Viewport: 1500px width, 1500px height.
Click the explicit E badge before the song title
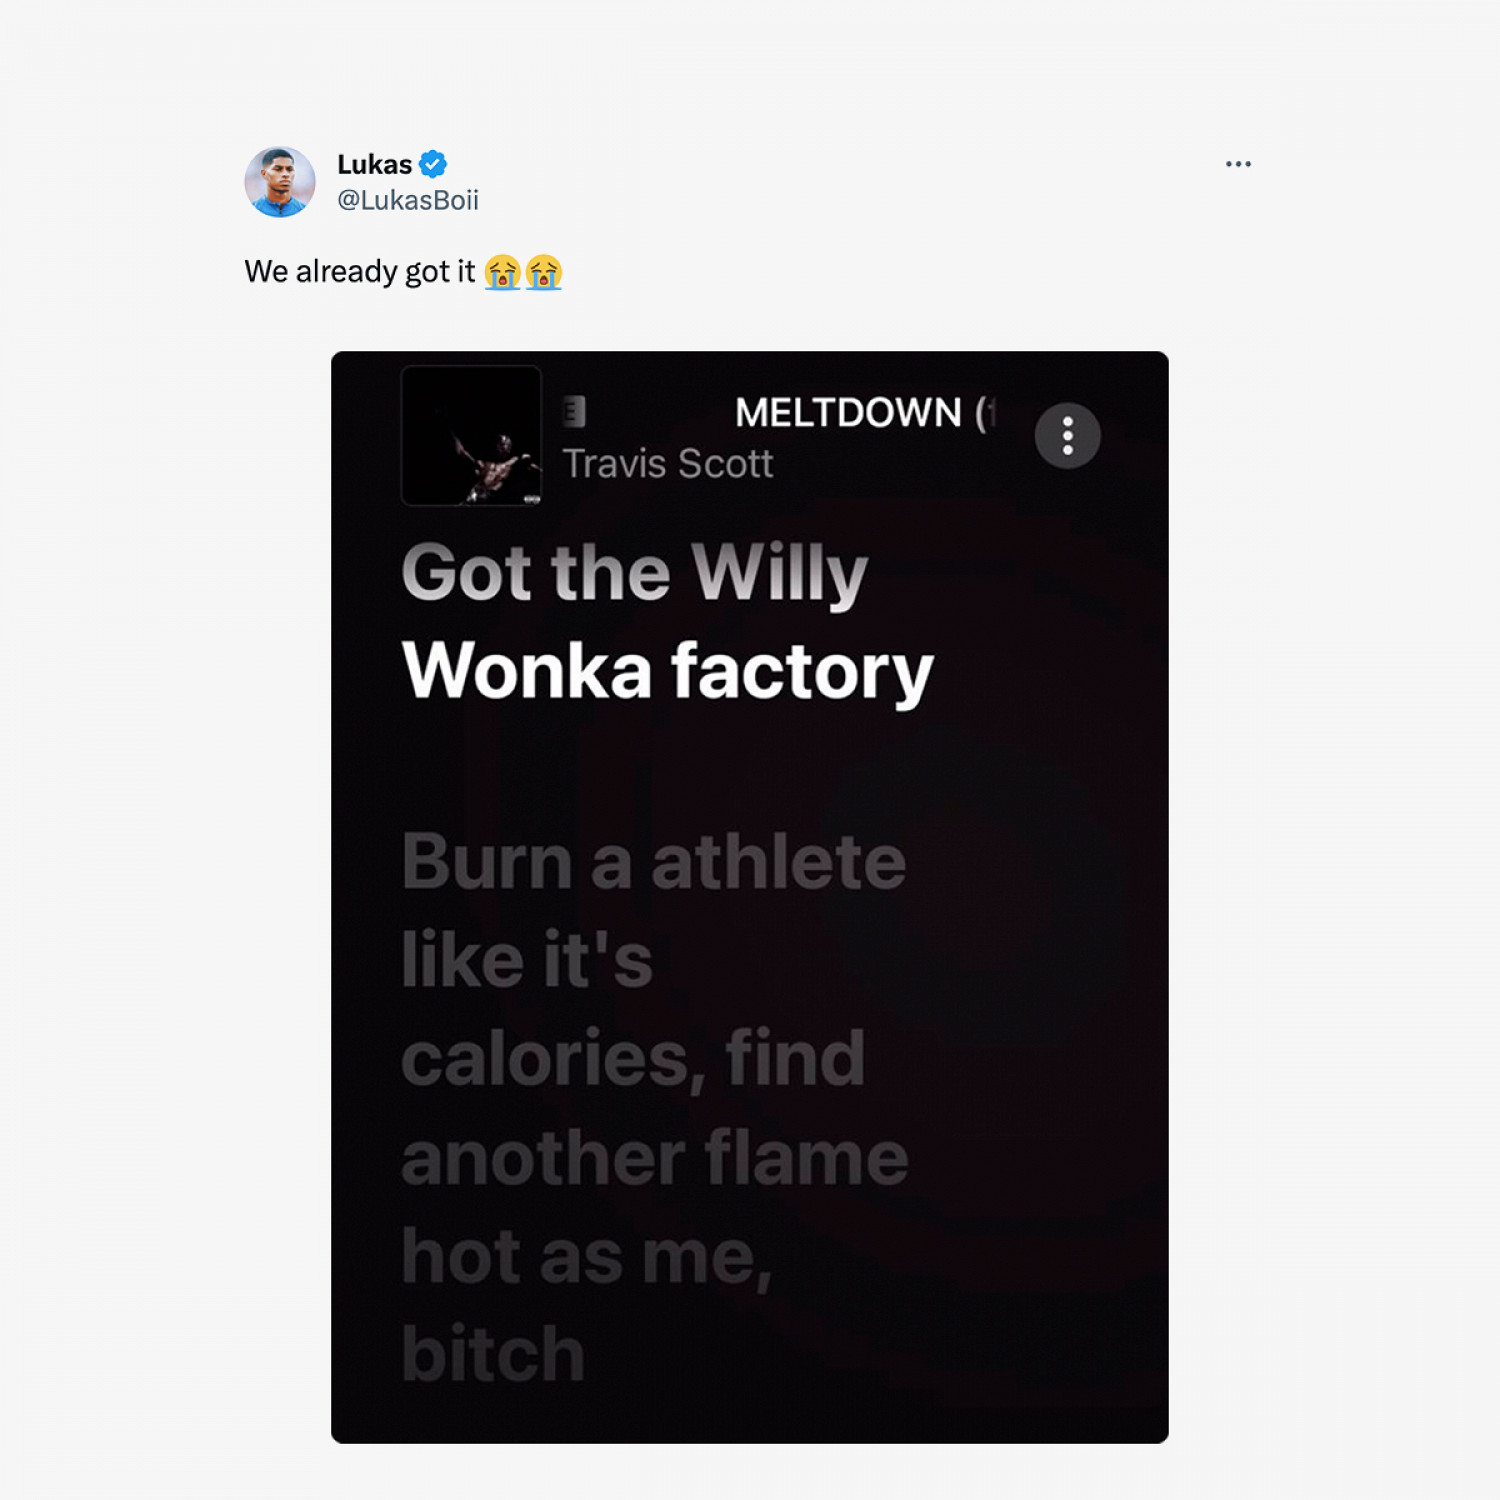click(573, 412)
